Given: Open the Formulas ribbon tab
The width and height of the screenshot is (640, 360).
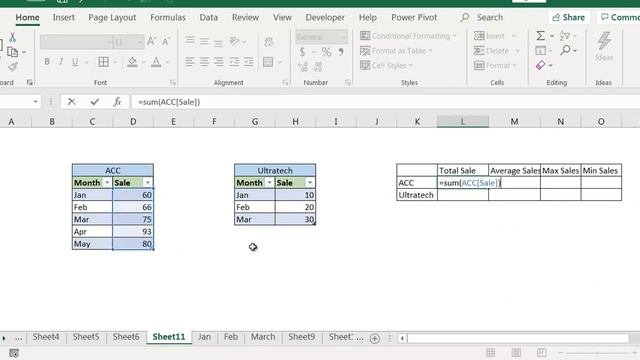Looking at the screenshot, I should pyautogui.click(x=168, y=17).
